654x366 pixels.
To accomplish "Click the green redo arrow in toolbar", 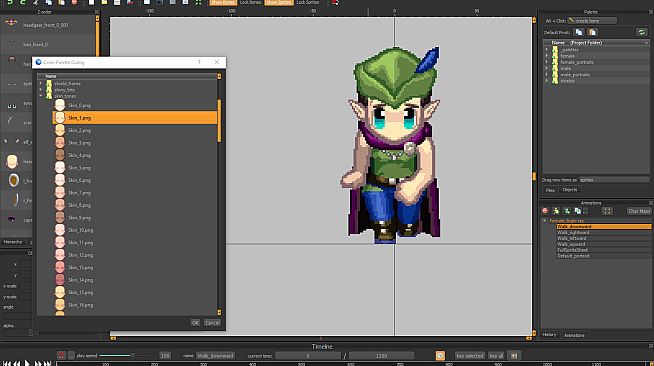I will pyautogui.click(x=23, y=2).
